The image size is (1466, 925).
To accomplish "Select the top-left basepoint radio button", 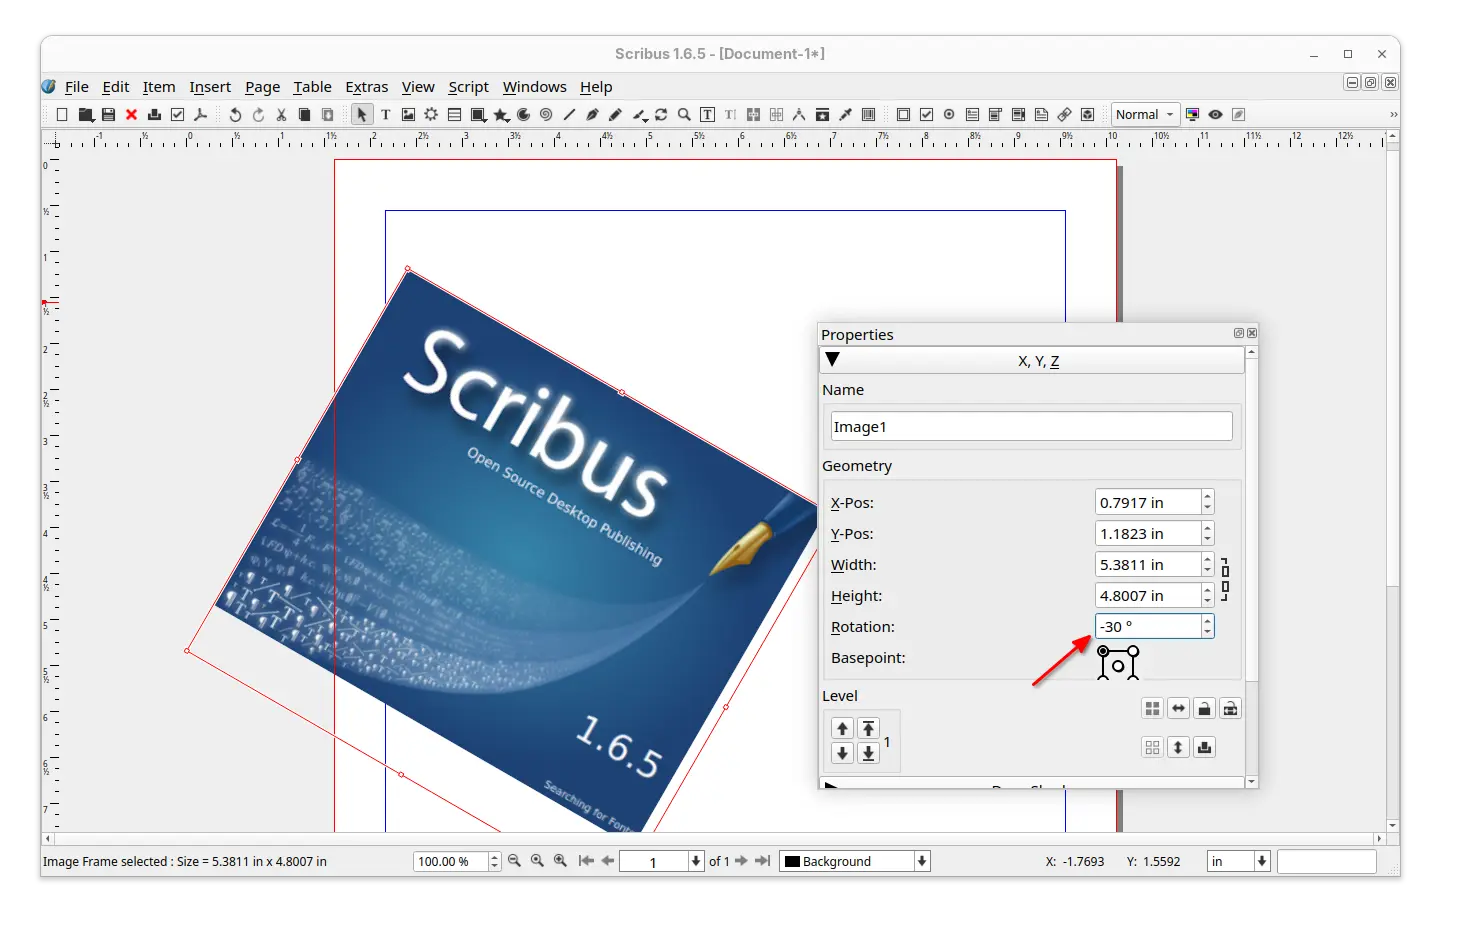I will (x=1103, y=651).
